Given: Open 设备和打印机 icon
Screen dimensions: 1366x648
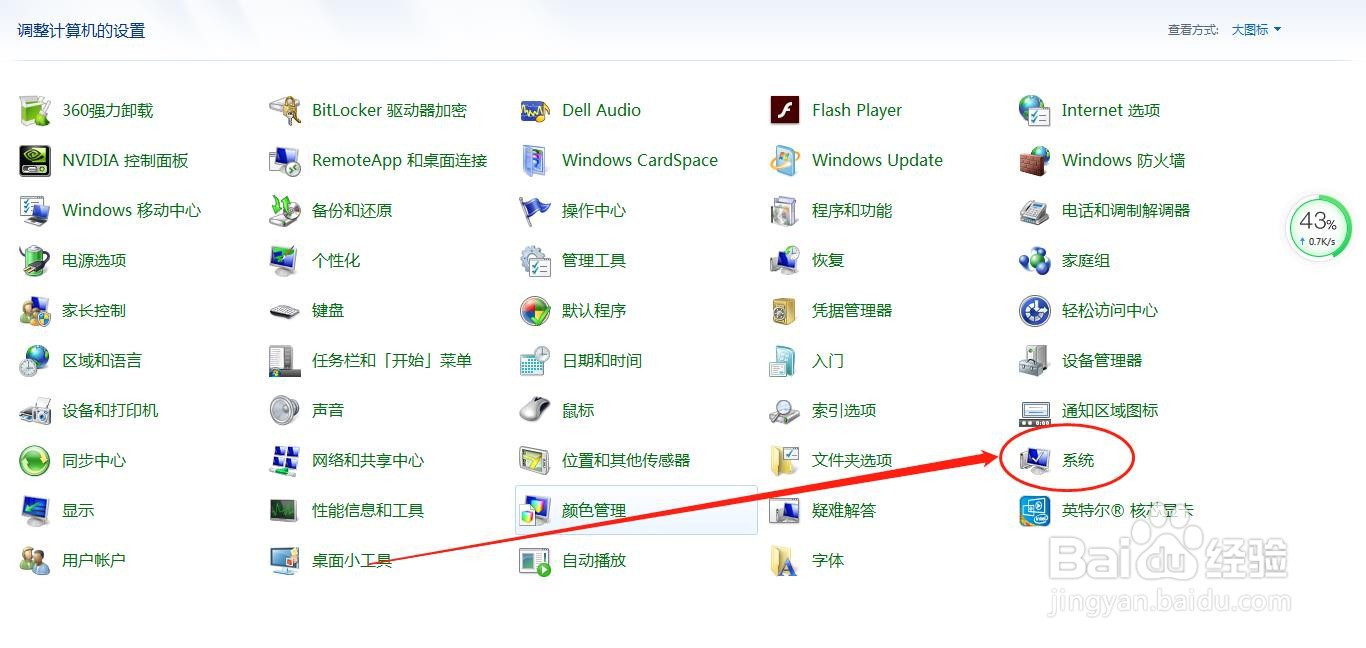Looking at the screenshot, I should point(35,410).
